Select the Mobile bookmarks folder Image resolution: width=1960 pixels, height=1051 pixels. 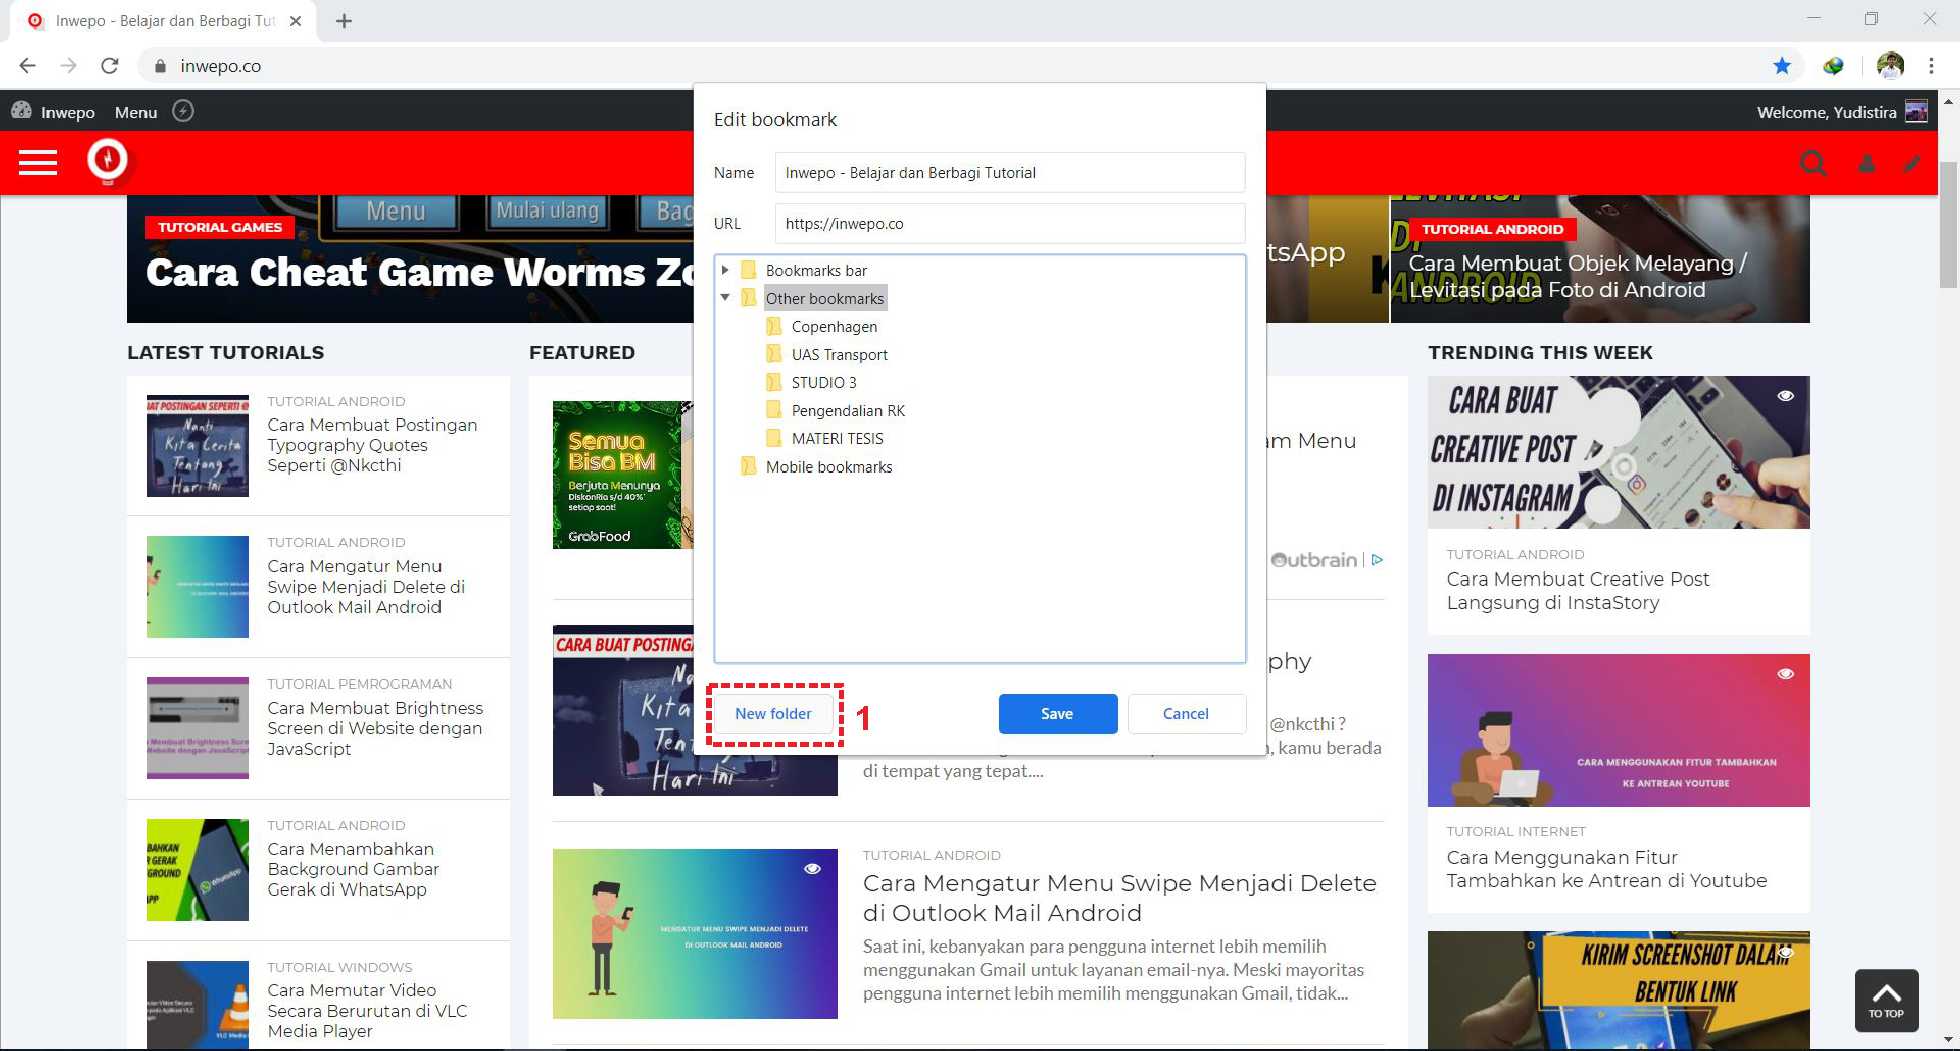[x=828, y=467]
